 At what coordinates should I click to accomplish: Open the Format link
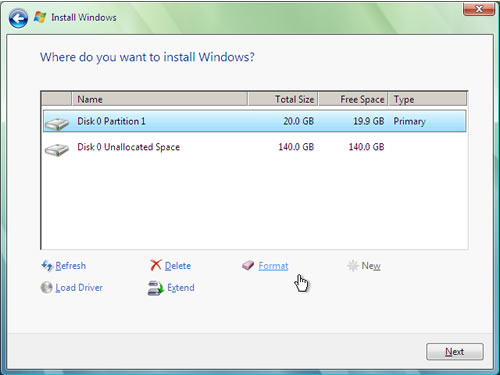pyautogui.click(x=273, y=266)
